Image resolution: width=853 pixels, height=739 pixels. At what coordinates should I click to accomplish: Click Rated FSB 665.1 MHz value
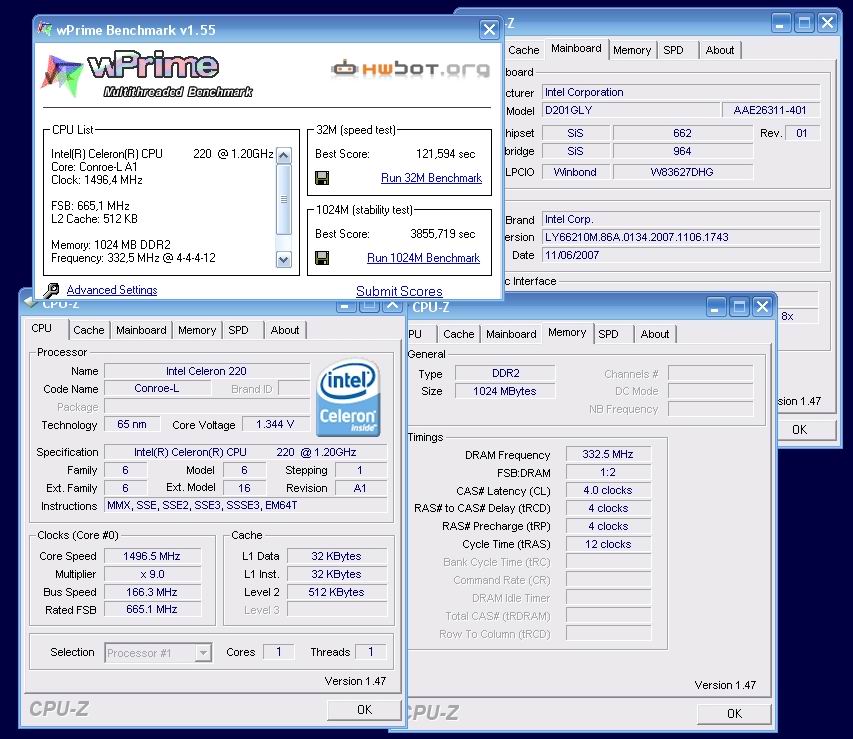[x=152, y=609]
